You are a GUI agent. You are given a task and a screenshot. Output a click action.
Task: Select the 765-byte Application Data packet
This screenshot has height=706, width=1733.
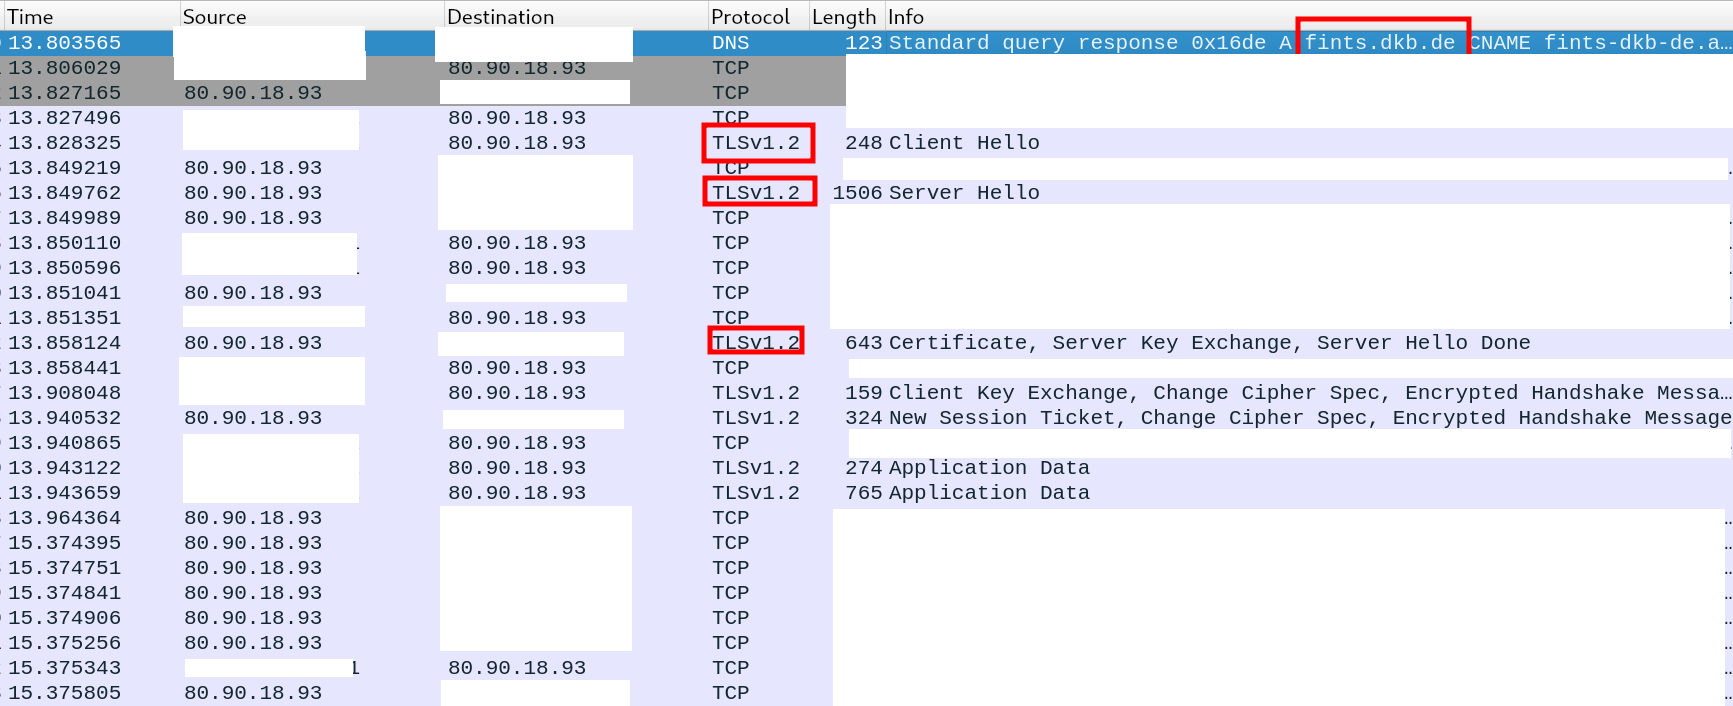point(988,493)
